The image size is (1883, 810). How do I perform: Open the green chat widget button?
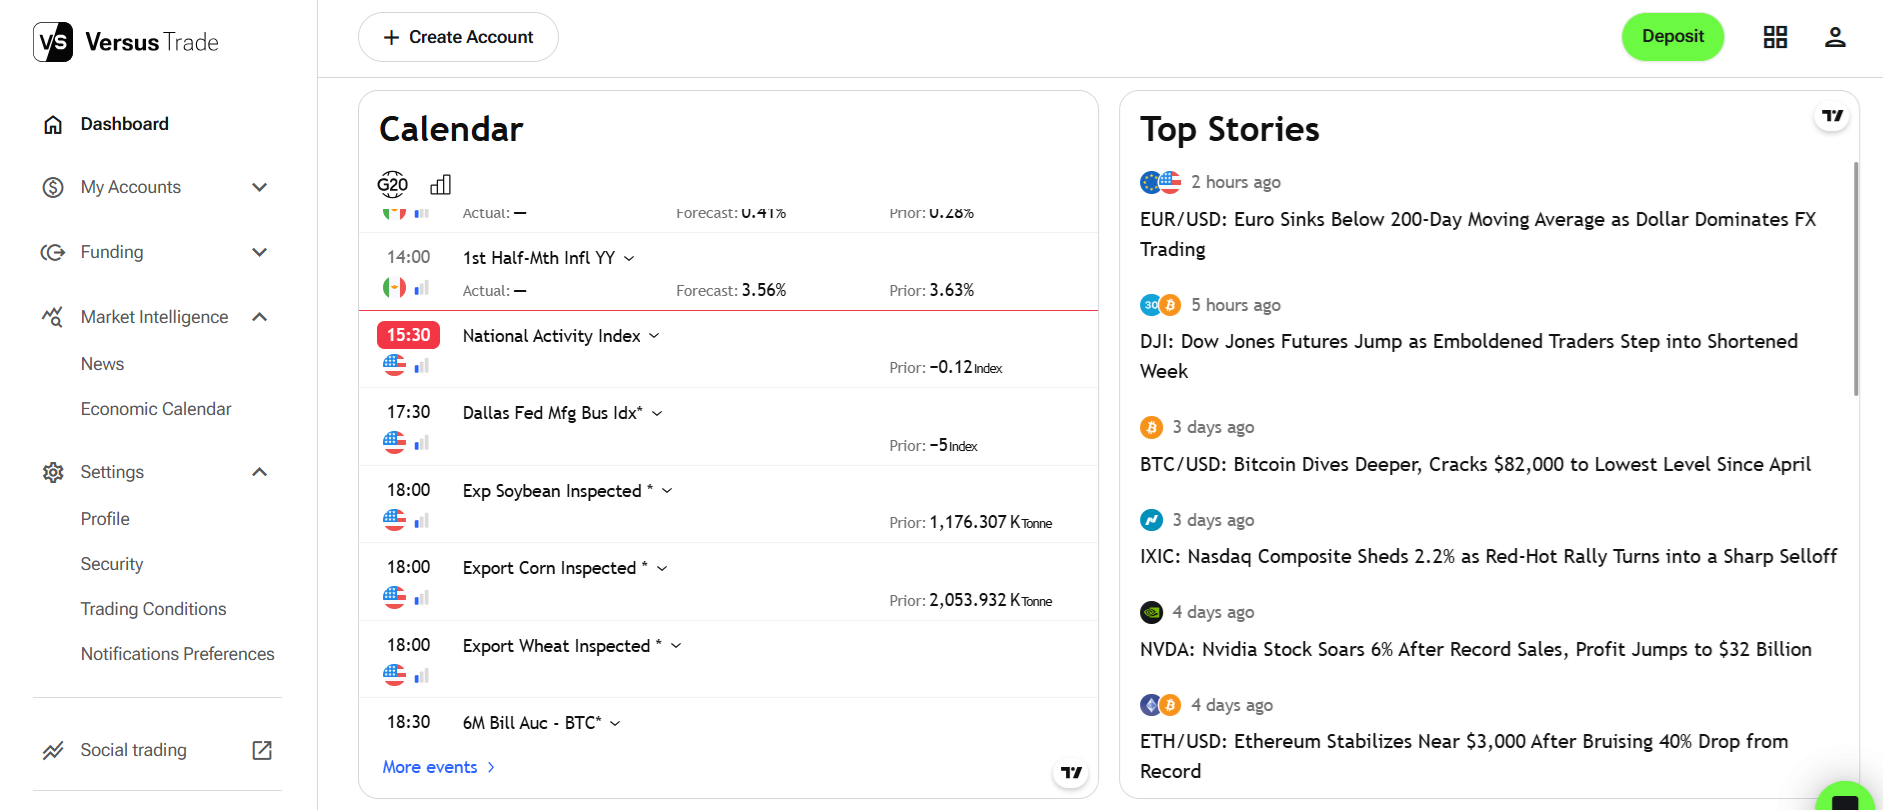(1845, 799)
